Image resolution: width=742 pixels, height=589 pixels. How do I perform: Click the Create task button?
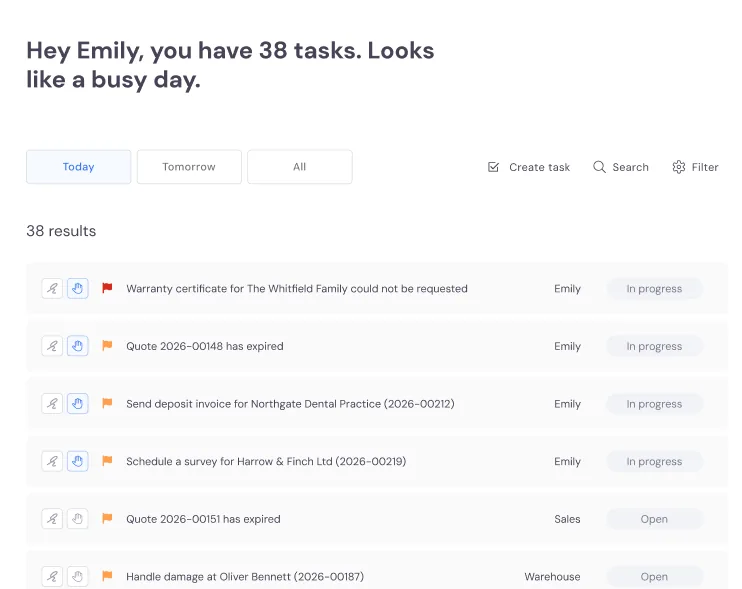[529, 167]
